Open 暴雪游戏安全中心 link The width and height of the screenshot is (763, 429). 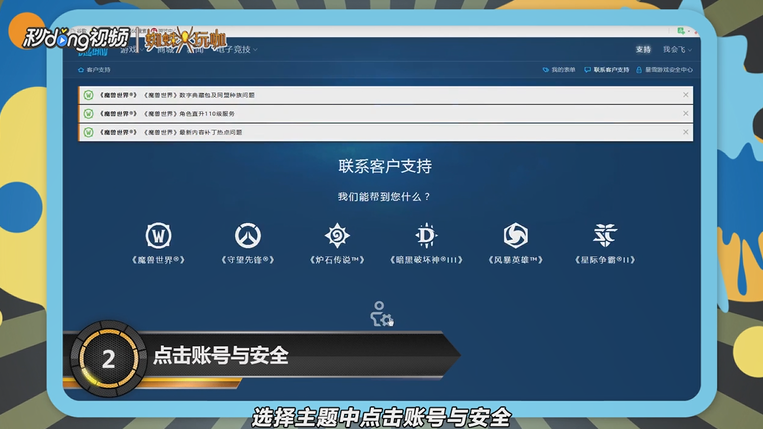(664, 70)
